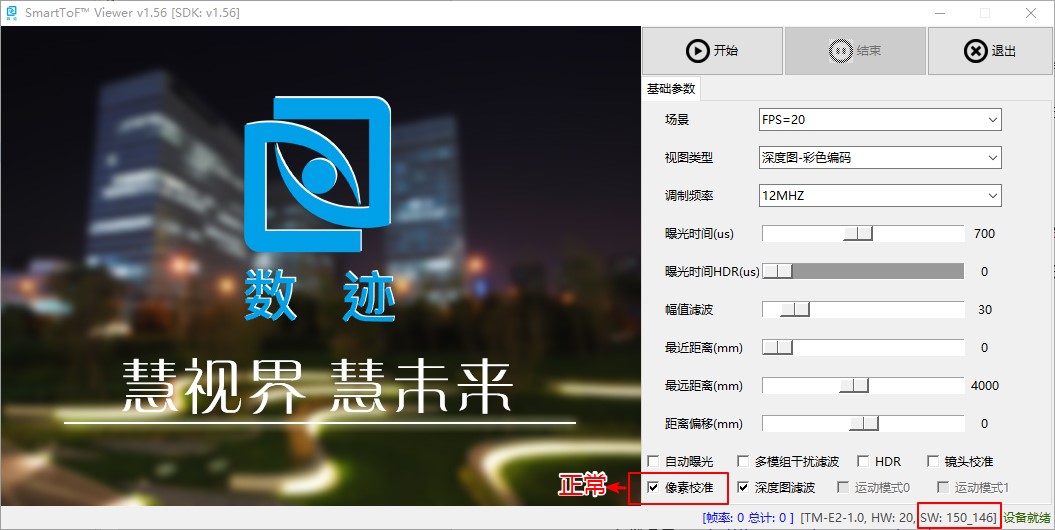Click the 曝光时间HDR(us) slider handle
This screenshot has width=1055, height=530.
(777, 271)
